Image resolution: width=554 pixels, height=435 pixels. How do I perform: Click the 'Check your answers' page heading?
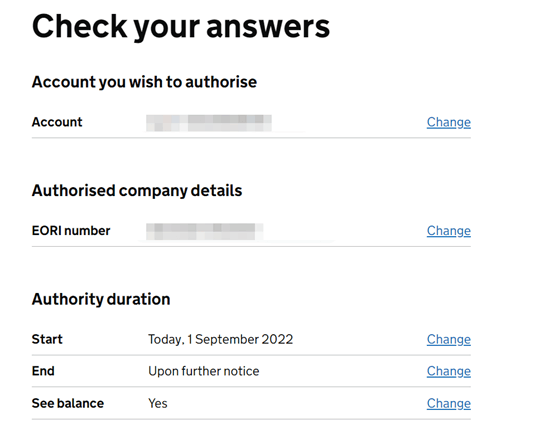[181, 27]
